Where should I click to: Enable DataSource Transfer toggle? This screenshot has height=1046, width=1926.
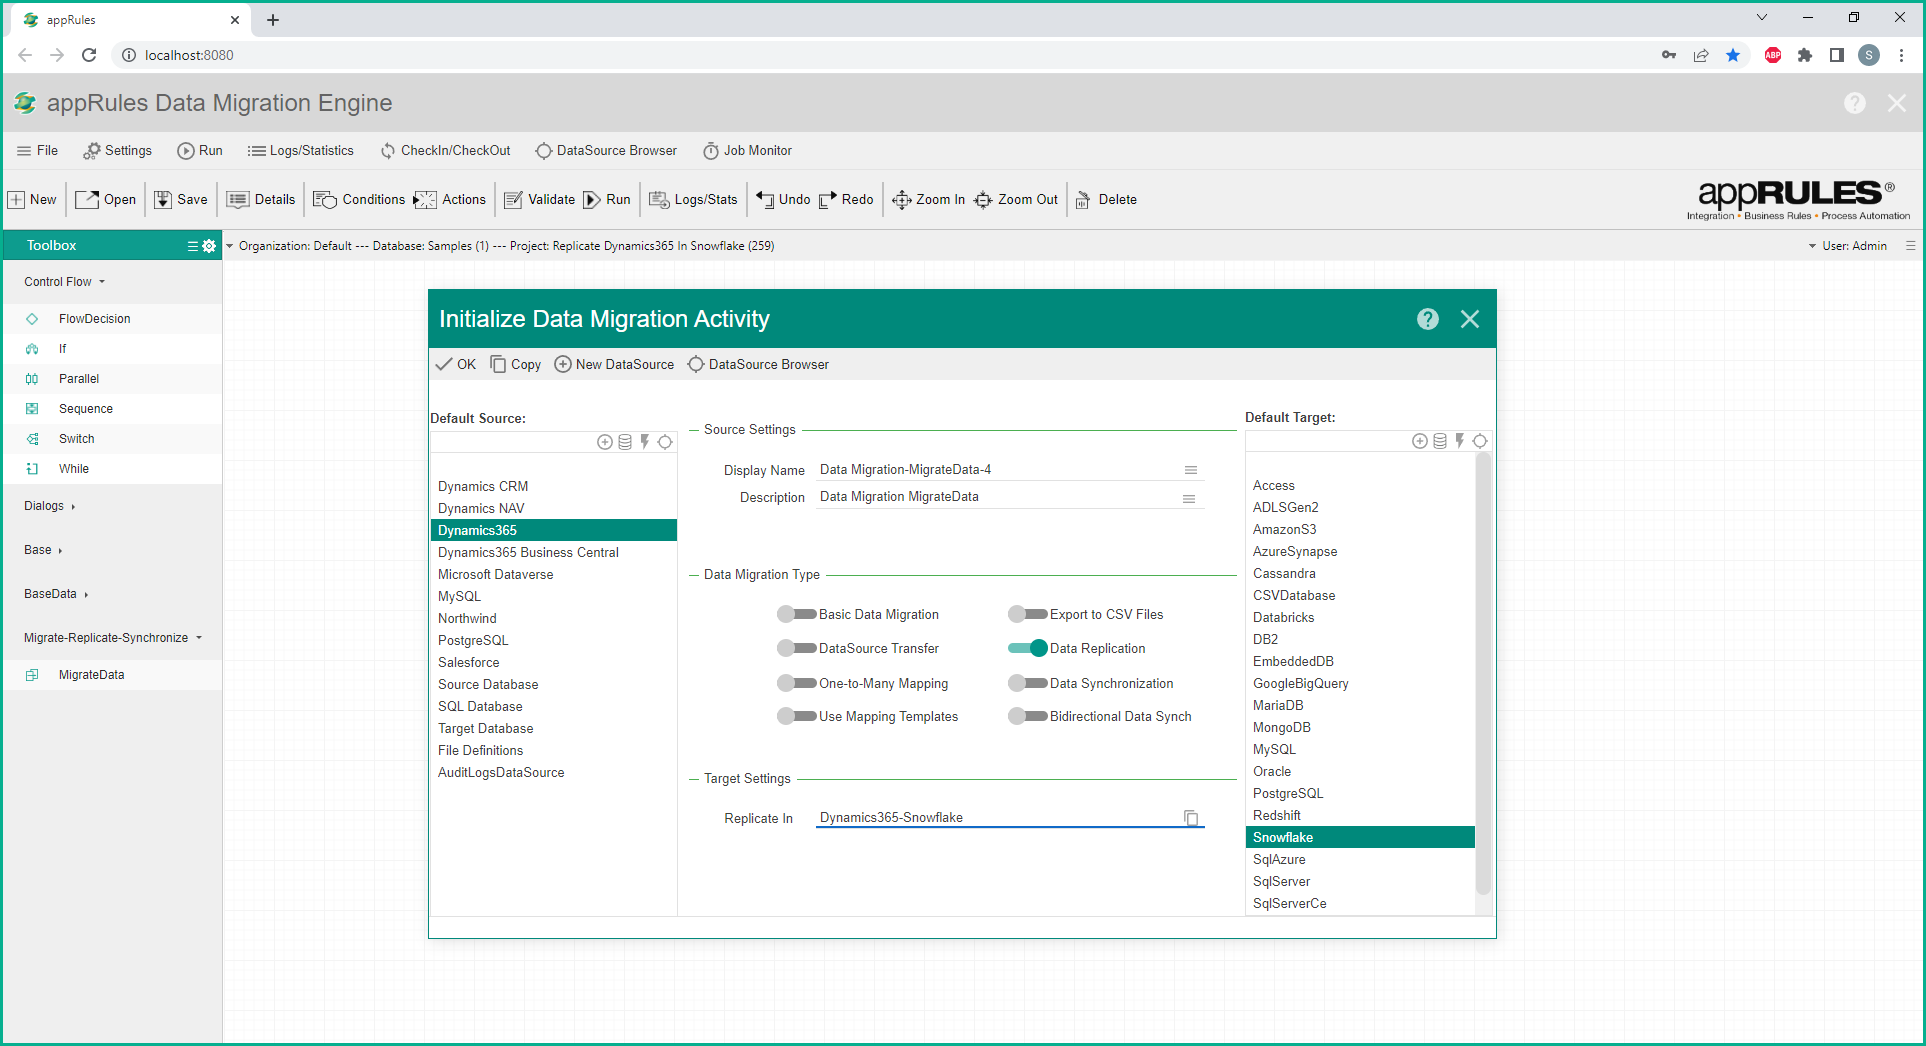tap(797, 648)
